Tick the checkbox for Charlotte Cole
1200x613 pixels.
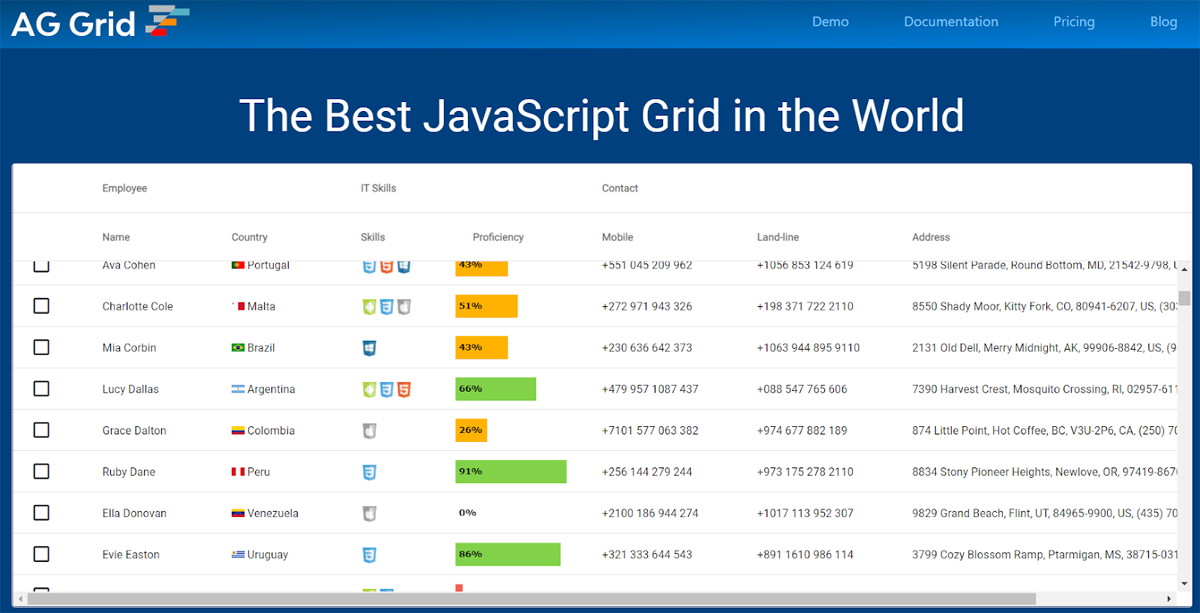(x=41, y=306)
